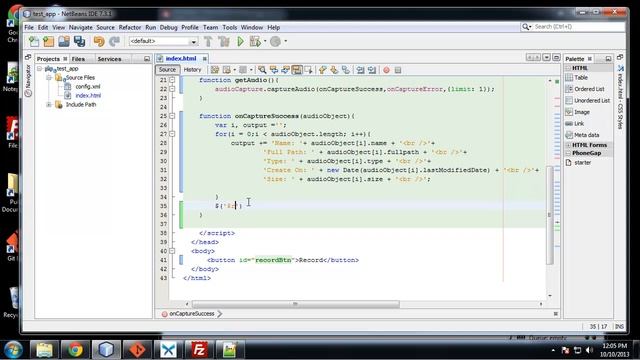Click Shift Line Right icon

[x=372, y=70]
